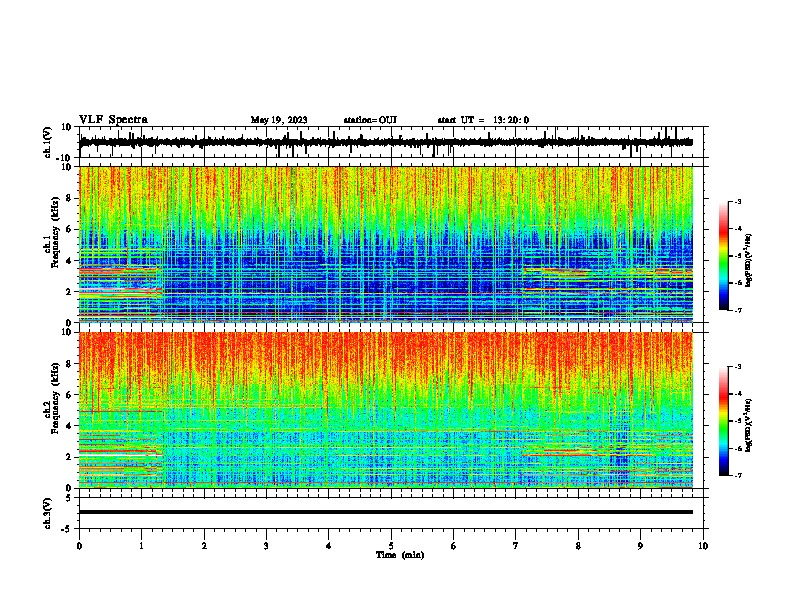Click the ch.1 color bar unit label

748,260
